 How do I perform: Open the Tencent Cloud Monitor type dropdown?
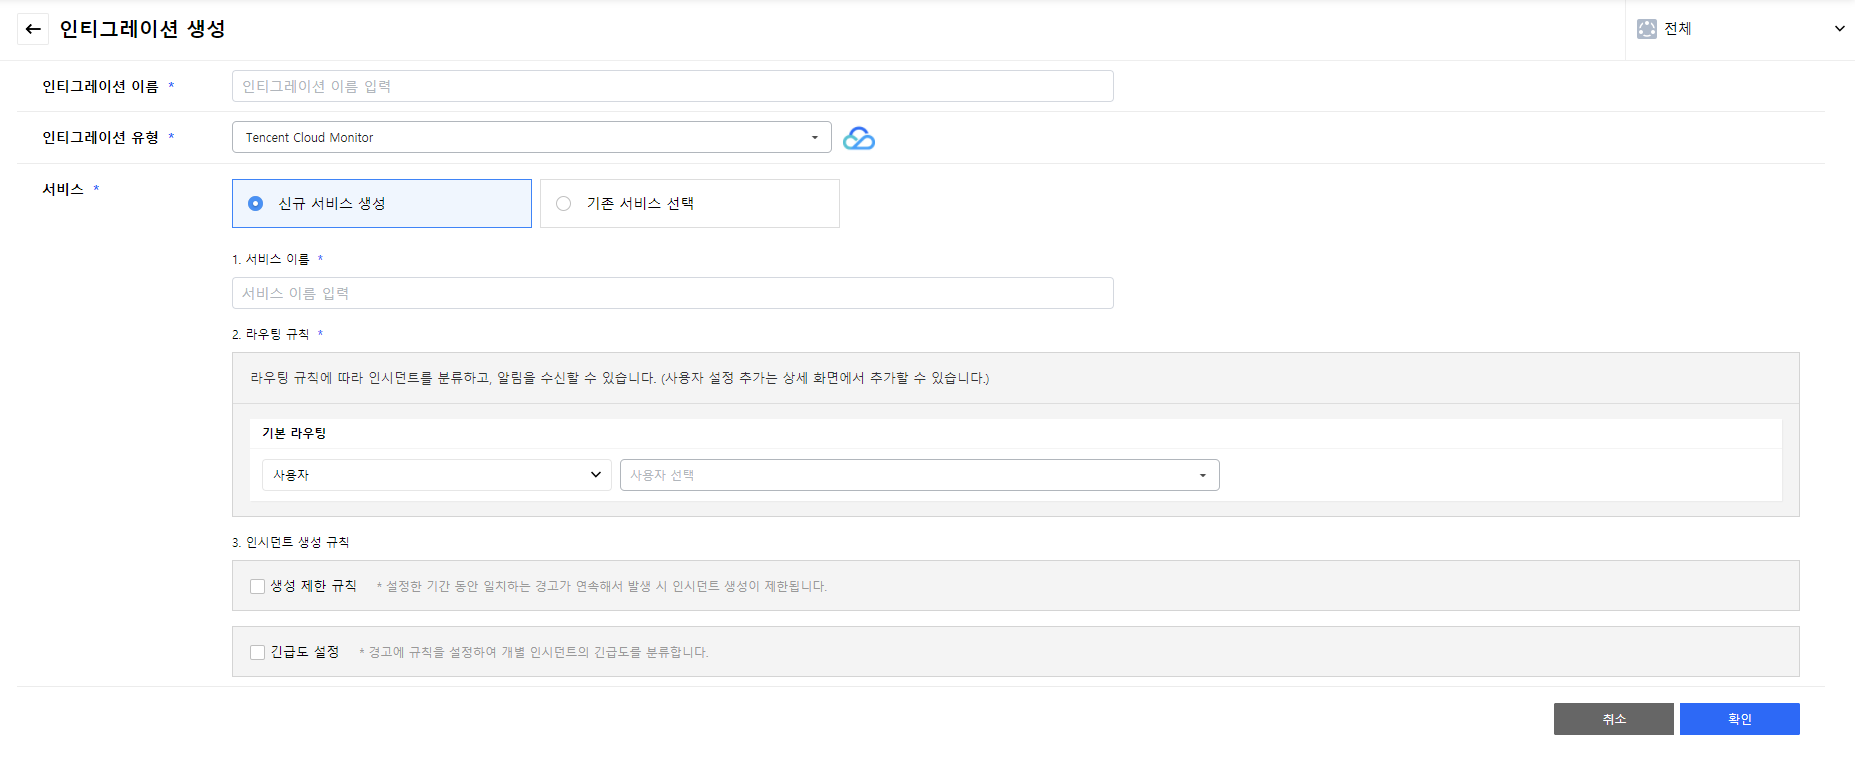click(531, 138)
